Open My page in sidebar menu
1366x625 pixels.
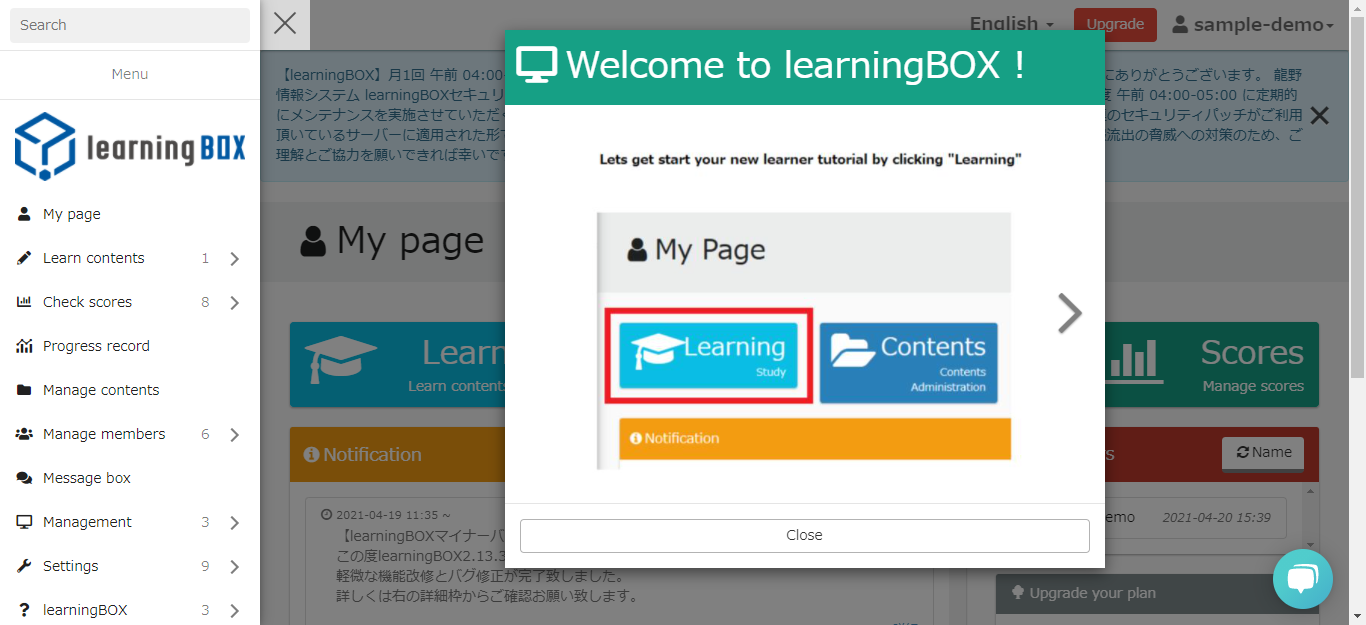click(x=72, y=214)
